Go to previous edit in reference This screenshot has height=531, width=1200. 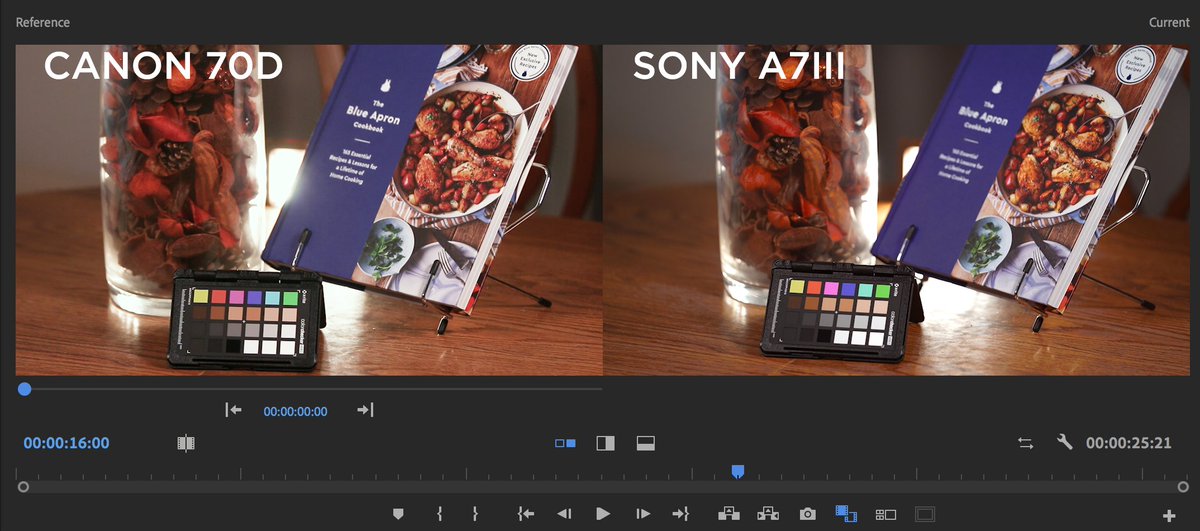pos(234,409)
